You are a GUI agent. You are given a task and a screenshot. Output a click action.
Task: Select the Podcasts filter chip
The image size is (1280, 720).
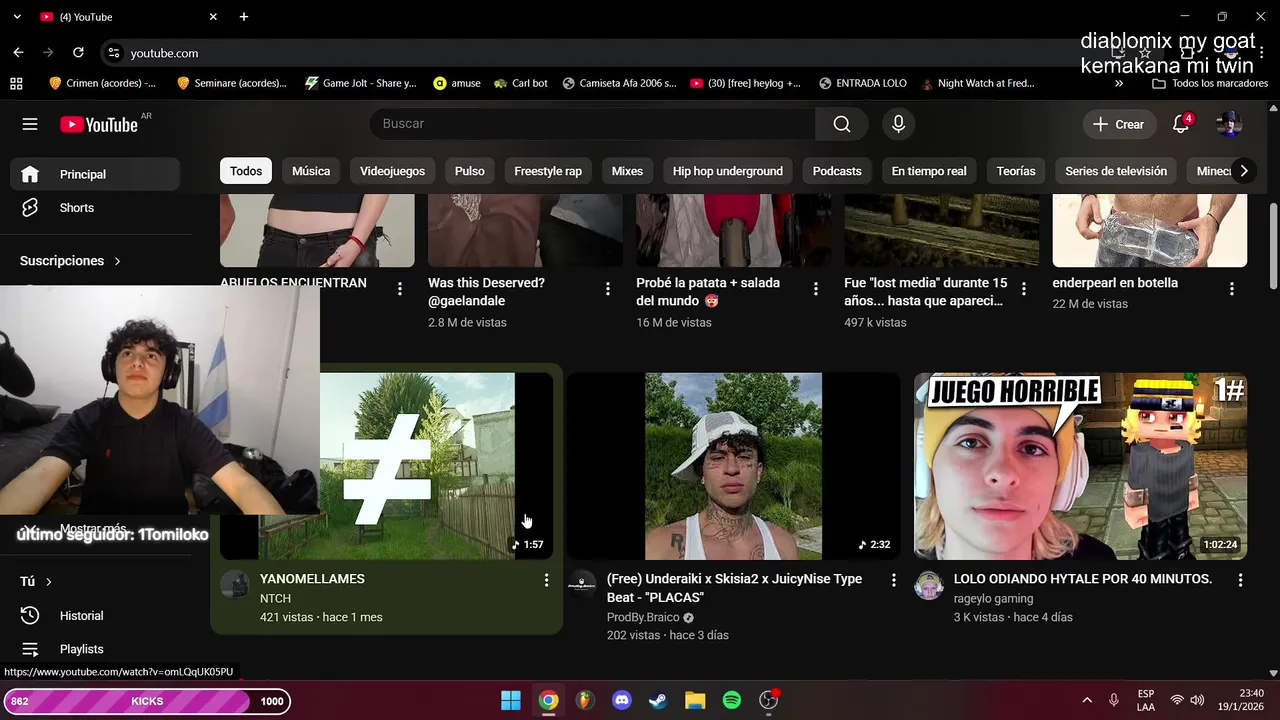click(837, 171)
